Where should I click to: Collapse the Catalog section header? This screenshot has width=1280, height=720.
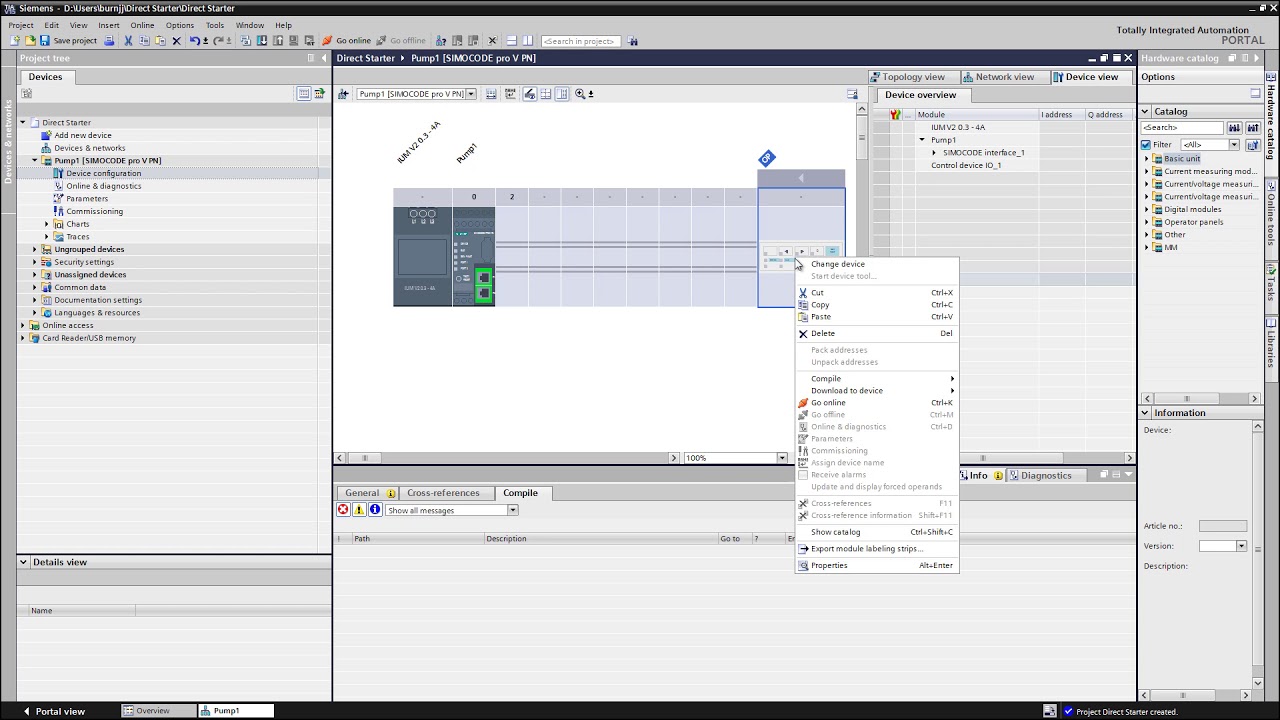(x=1146, y=111)
